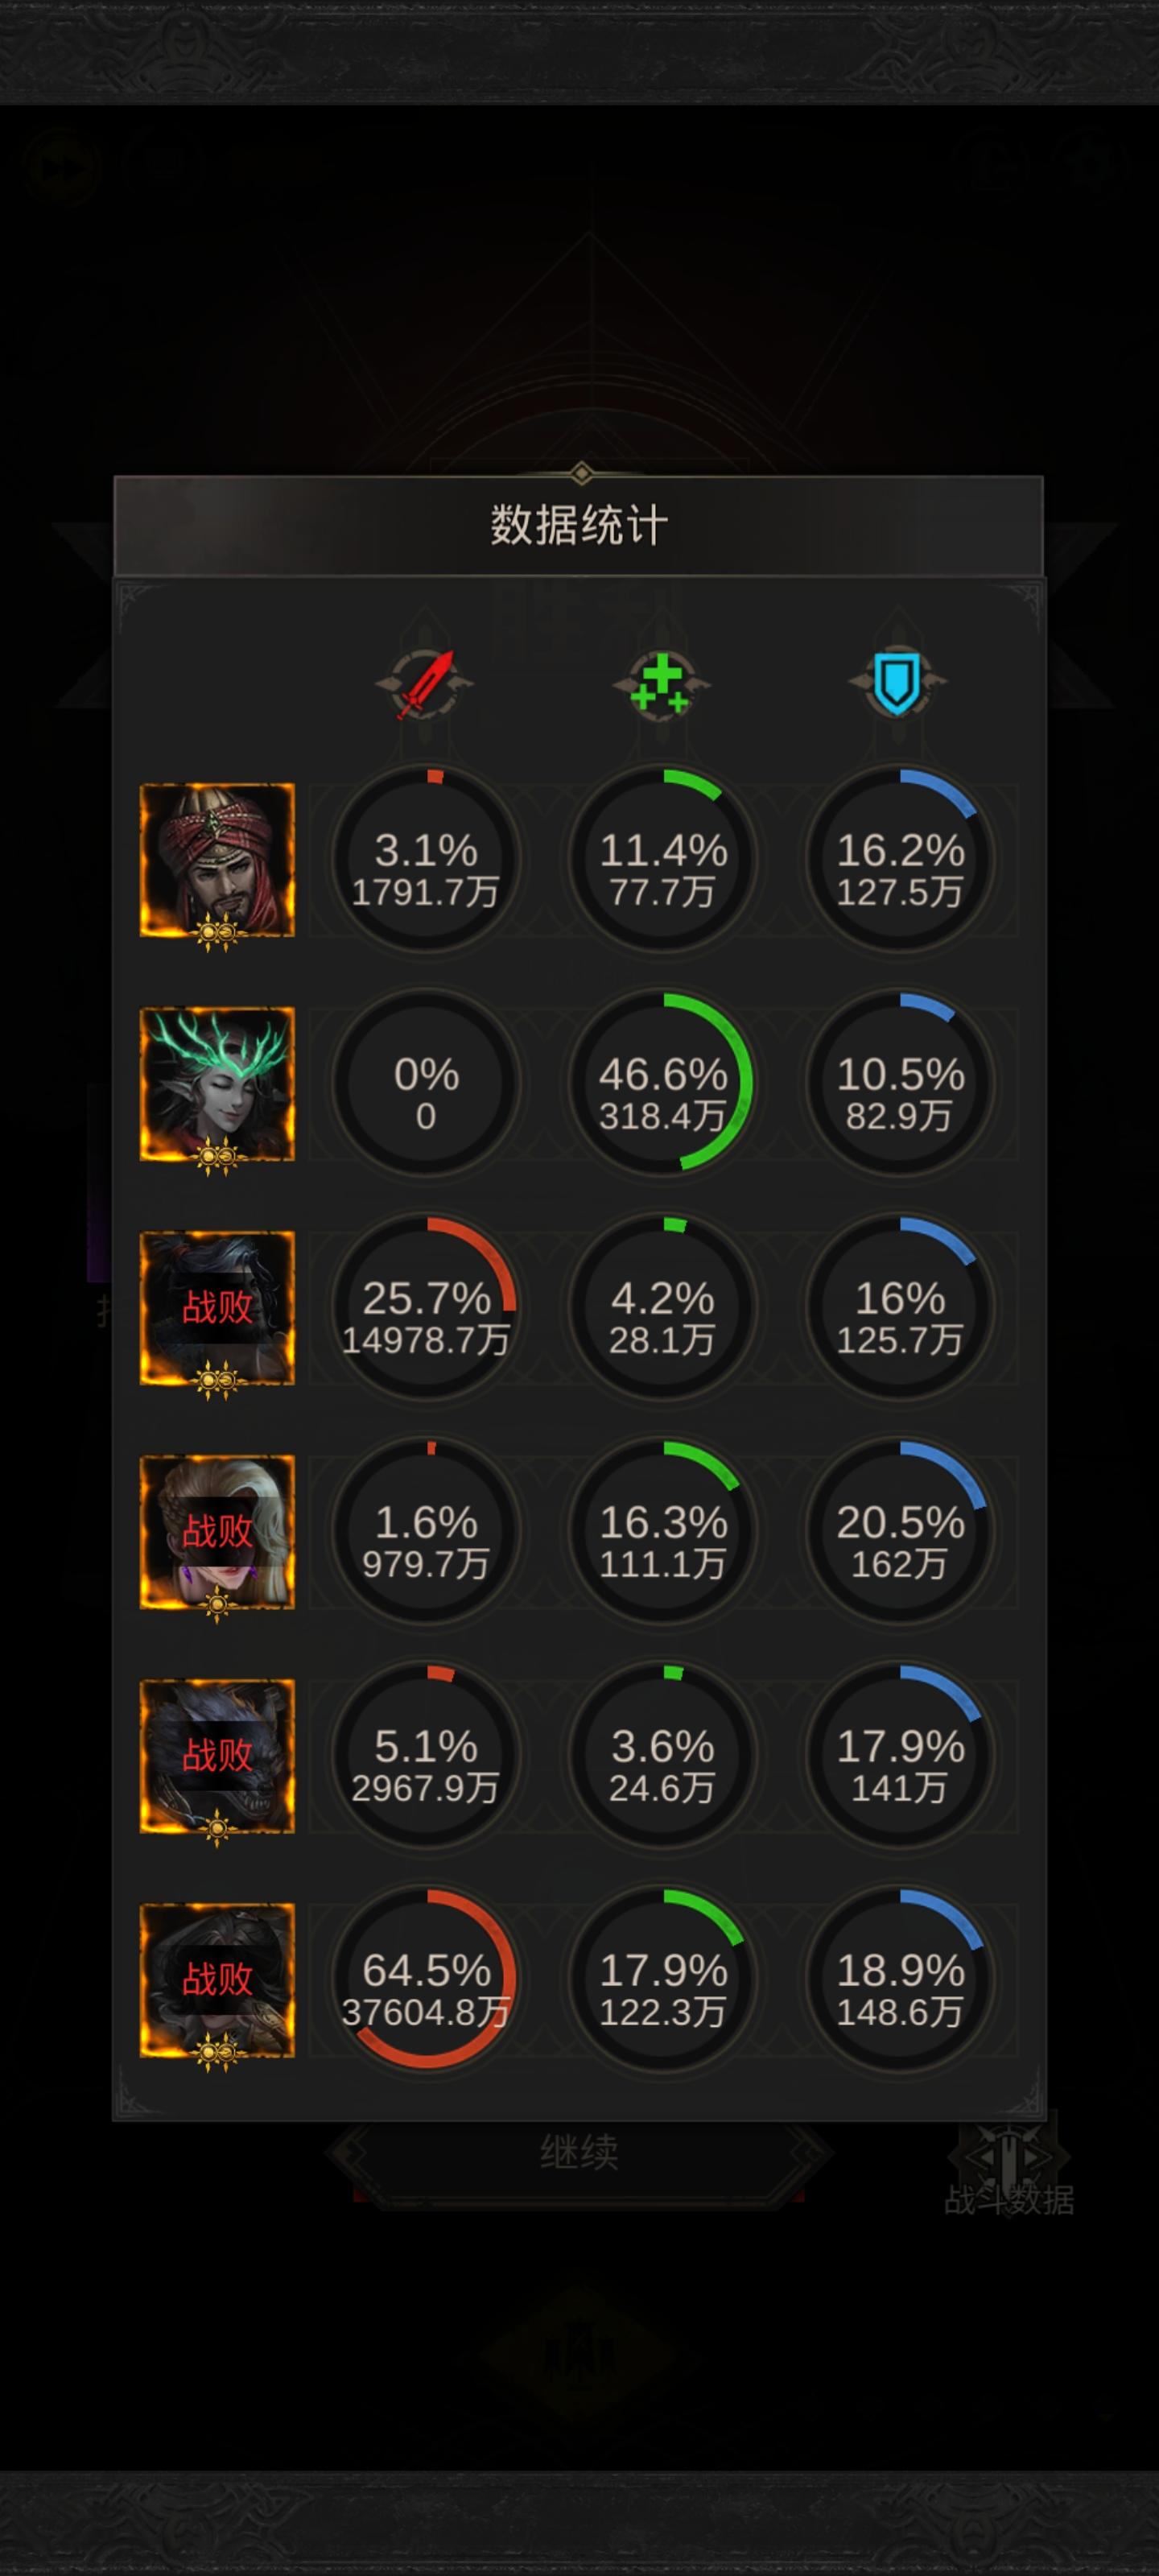This screenshot has width=1159, height=2576.
Task: Tap the 11.4% healing circle
Action: tap(662, 858)
